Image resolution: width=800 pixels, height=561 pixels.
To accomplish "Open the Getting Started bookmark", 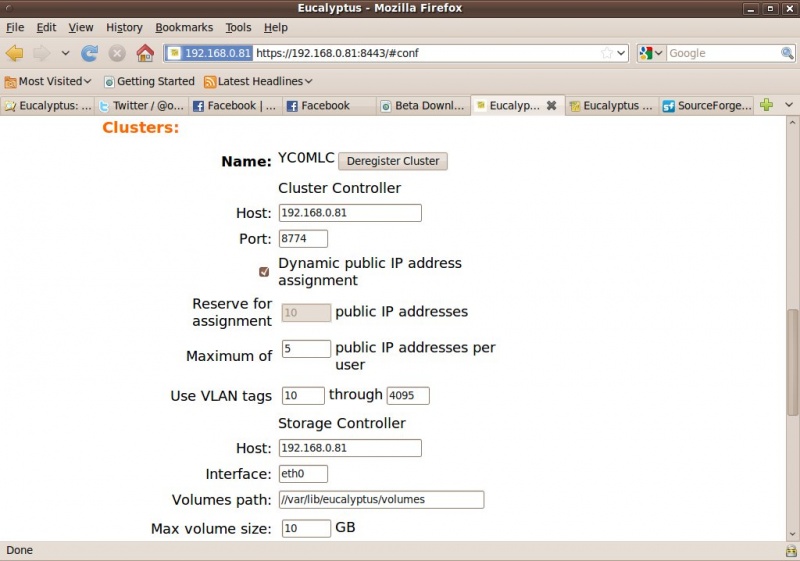I will tap(149, 81).
